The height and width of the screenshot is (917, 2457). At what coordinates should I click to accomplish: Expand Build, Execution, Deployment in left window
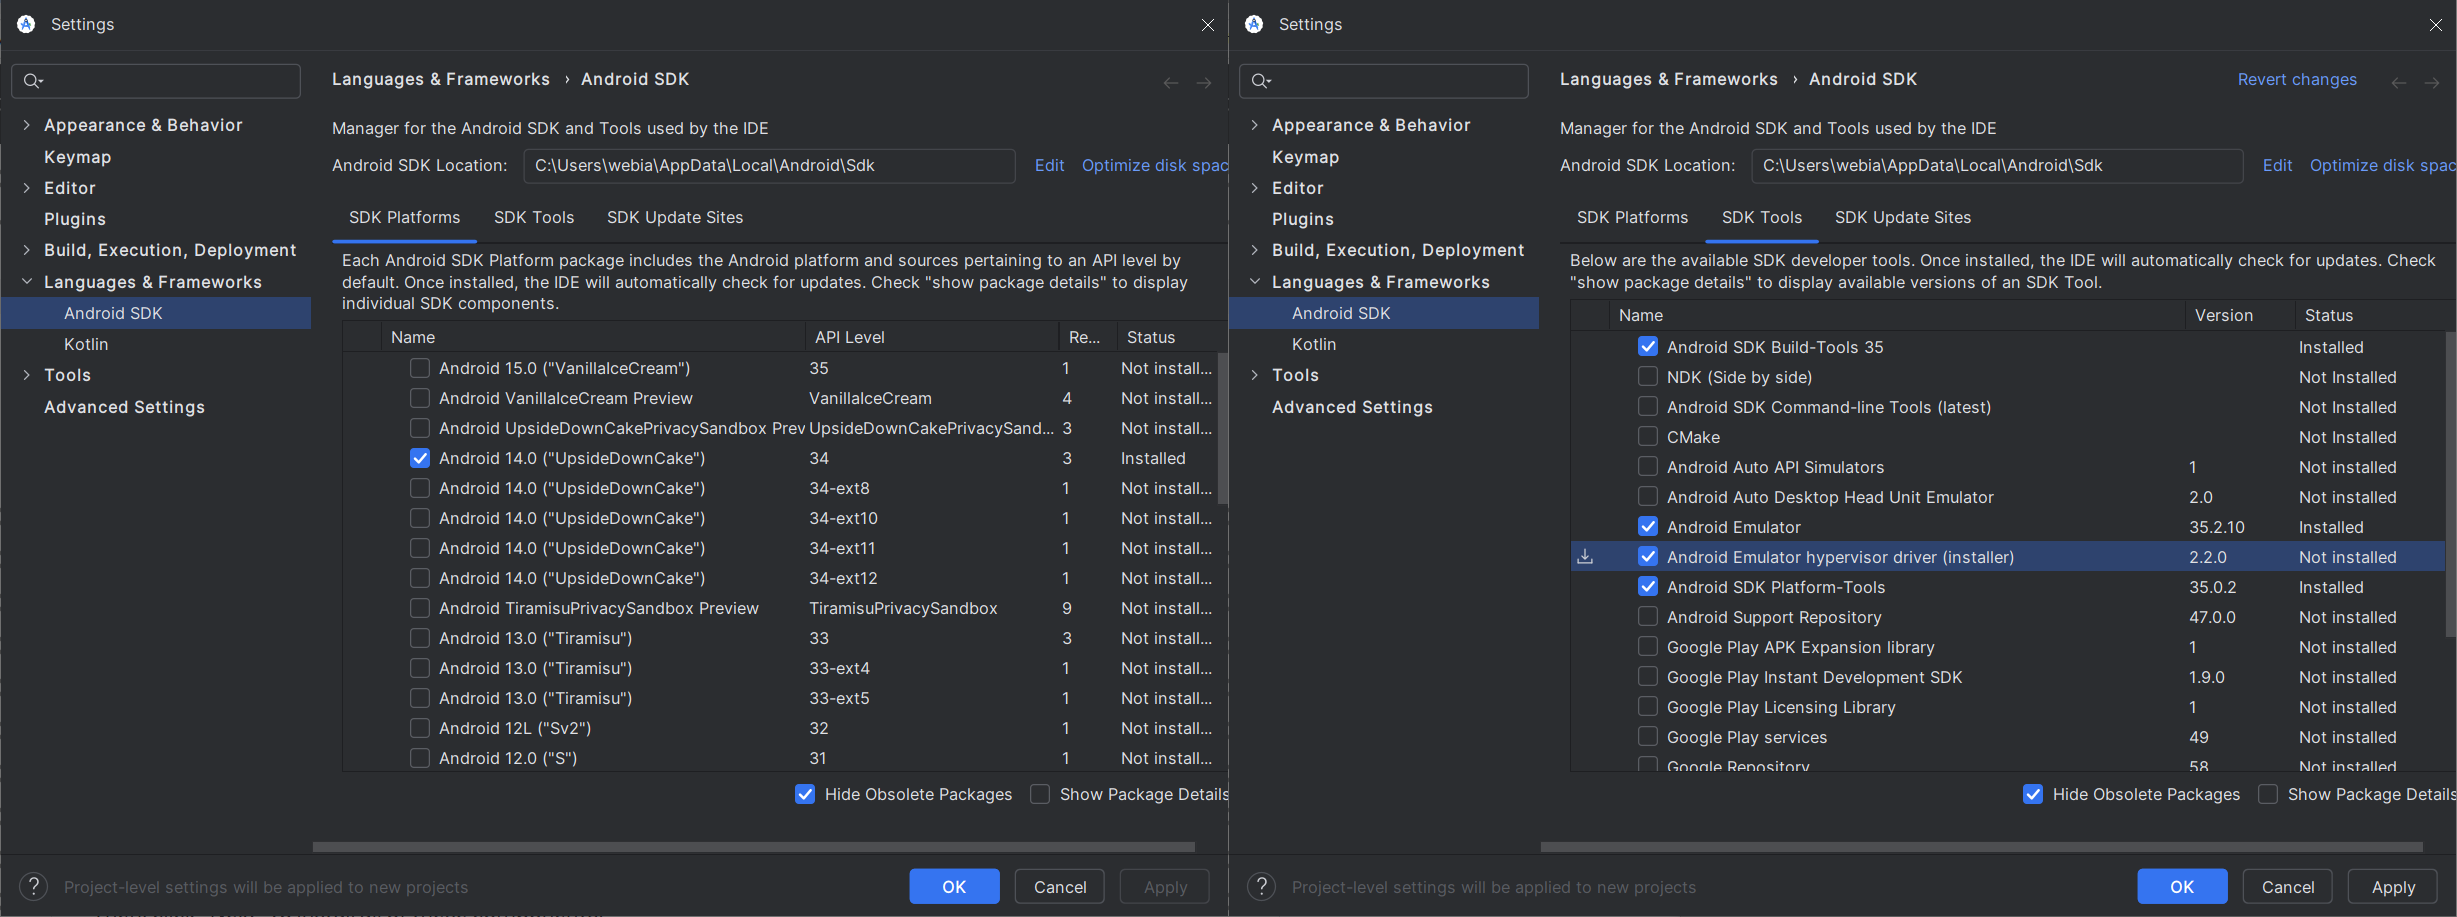click(26, 250)
